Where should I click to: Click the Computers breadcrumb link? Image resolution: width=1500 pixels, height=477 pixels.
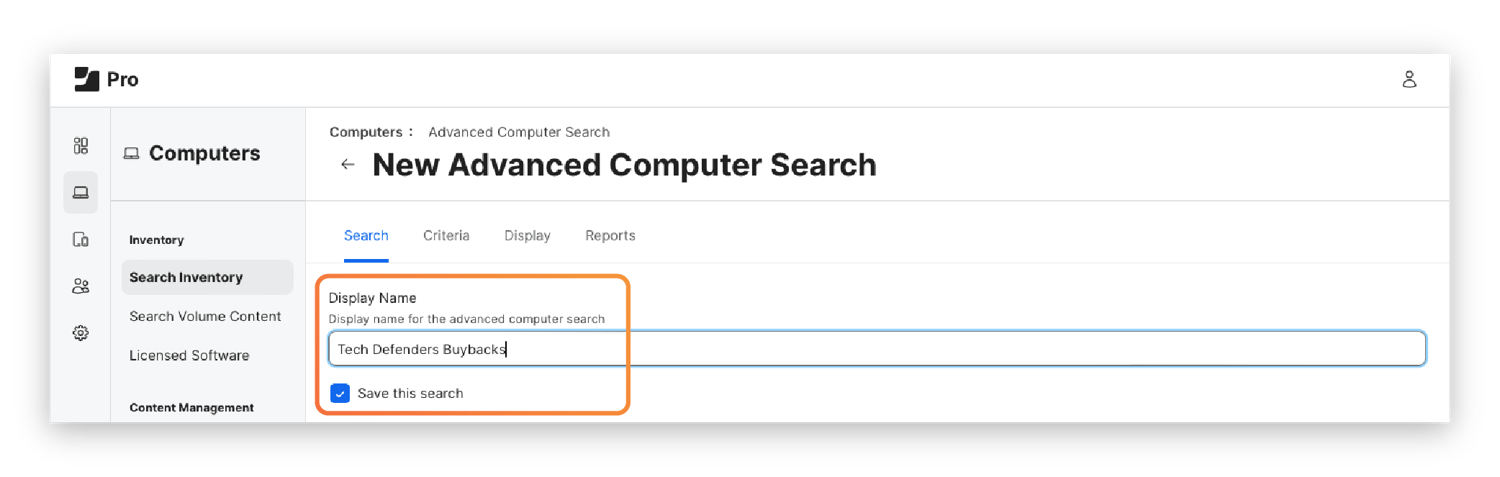[366, 132]
